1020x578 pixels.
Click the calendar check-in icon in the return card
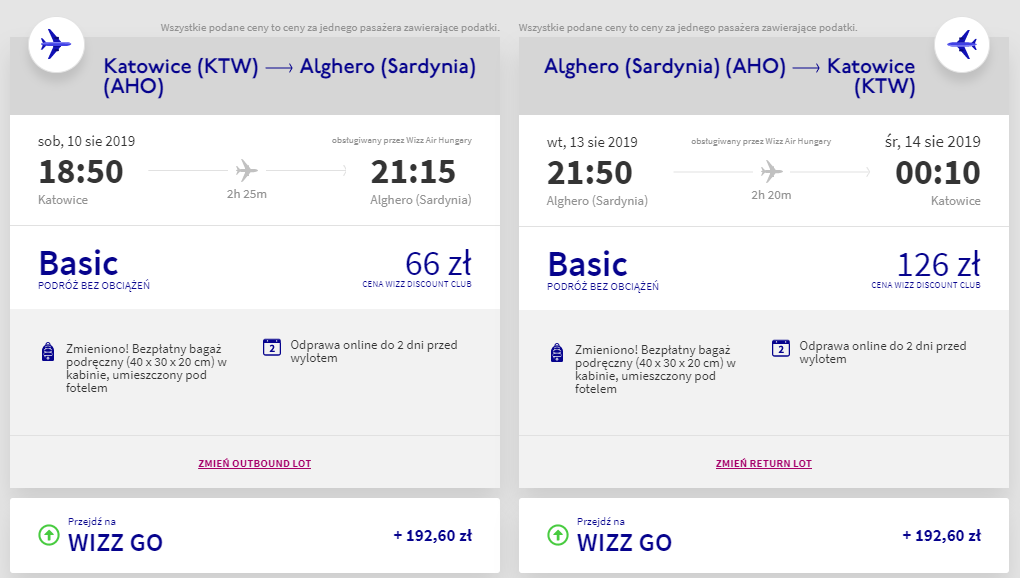(781, 348)
